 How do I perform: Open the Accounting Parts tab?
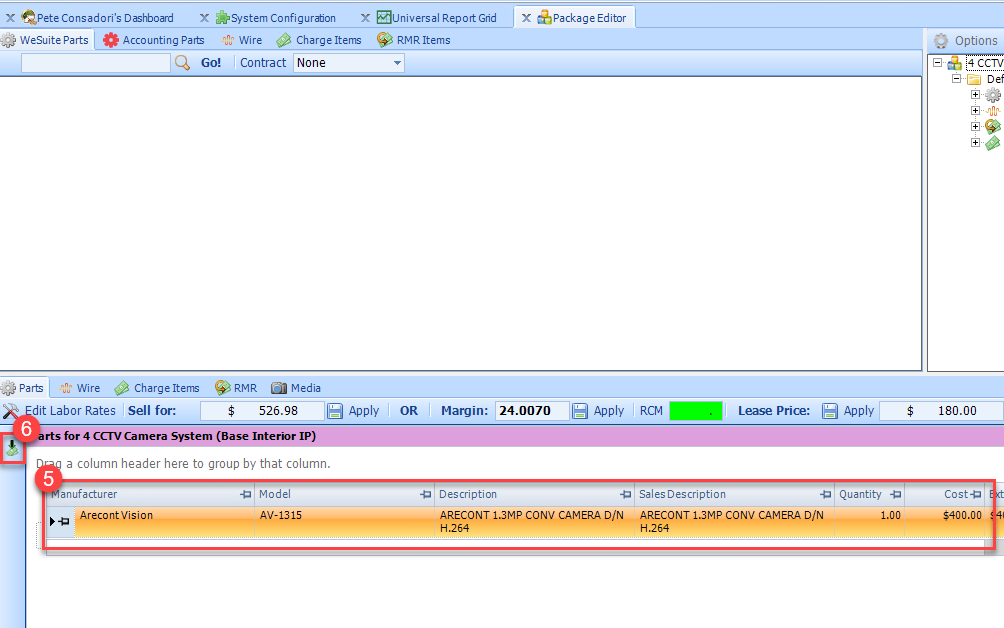(x=154, y=40)
